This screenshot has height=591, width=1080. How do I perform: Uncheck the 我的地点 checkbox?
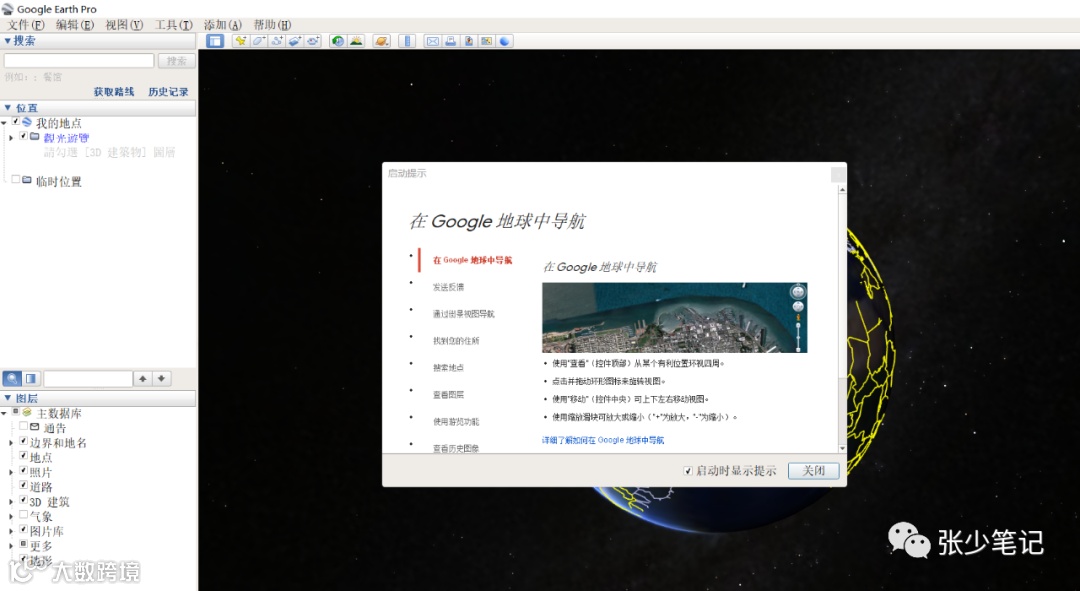click(x=15, y=121)
